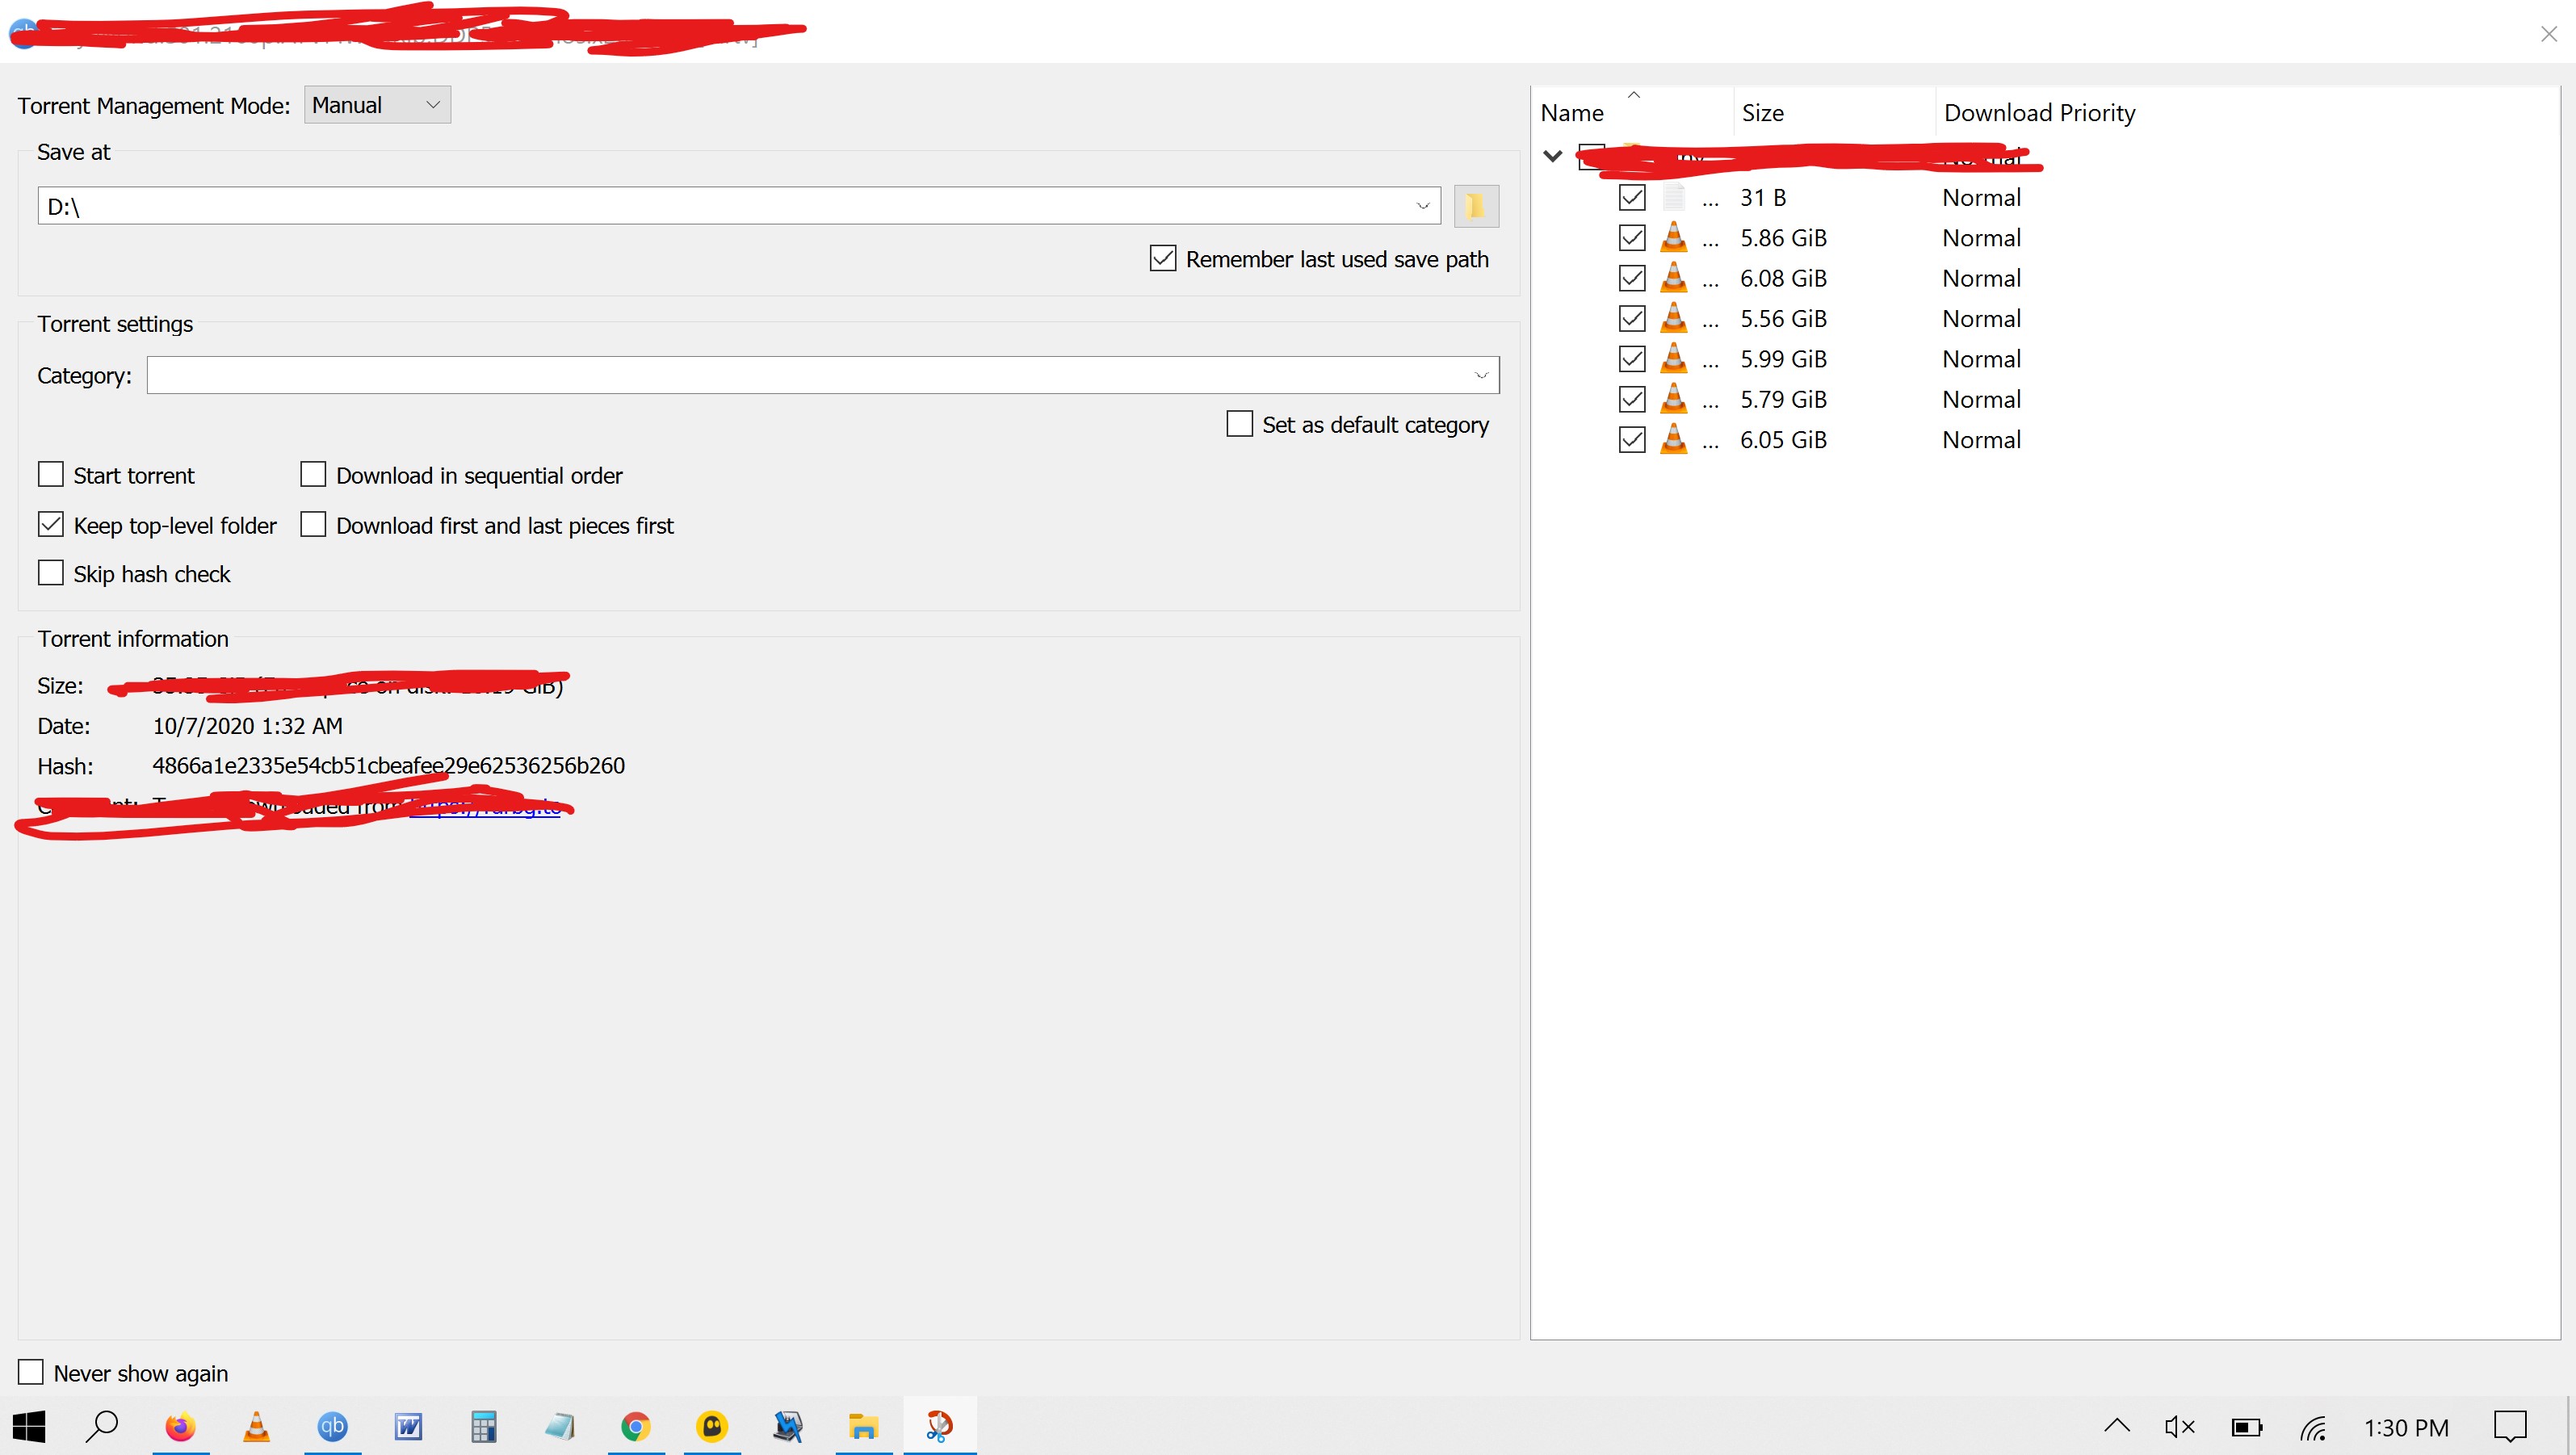Click the VLC file icon for 5.79 GiB file
This screenshot has width=2576, height=1455.
tap(1673, 399)
